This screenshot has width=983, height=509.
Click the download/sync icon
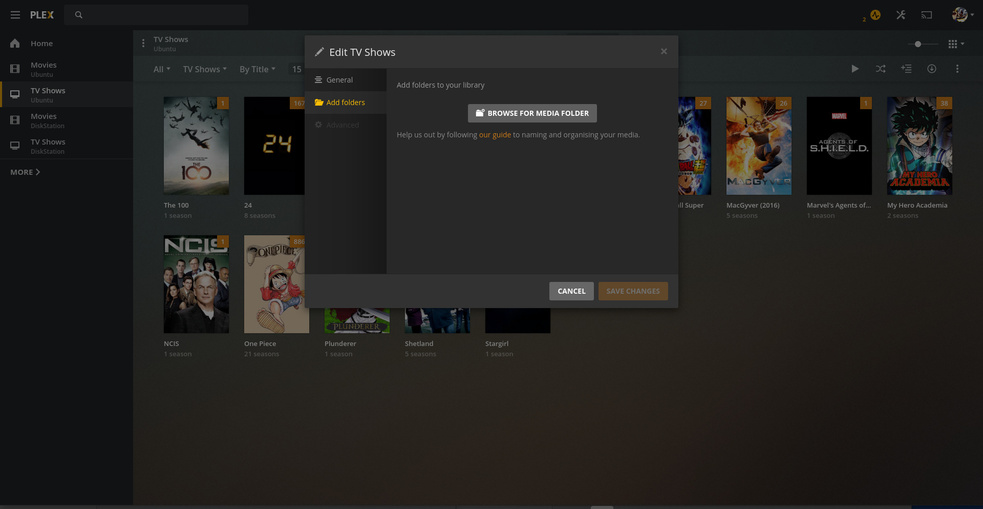coord(932,69)
